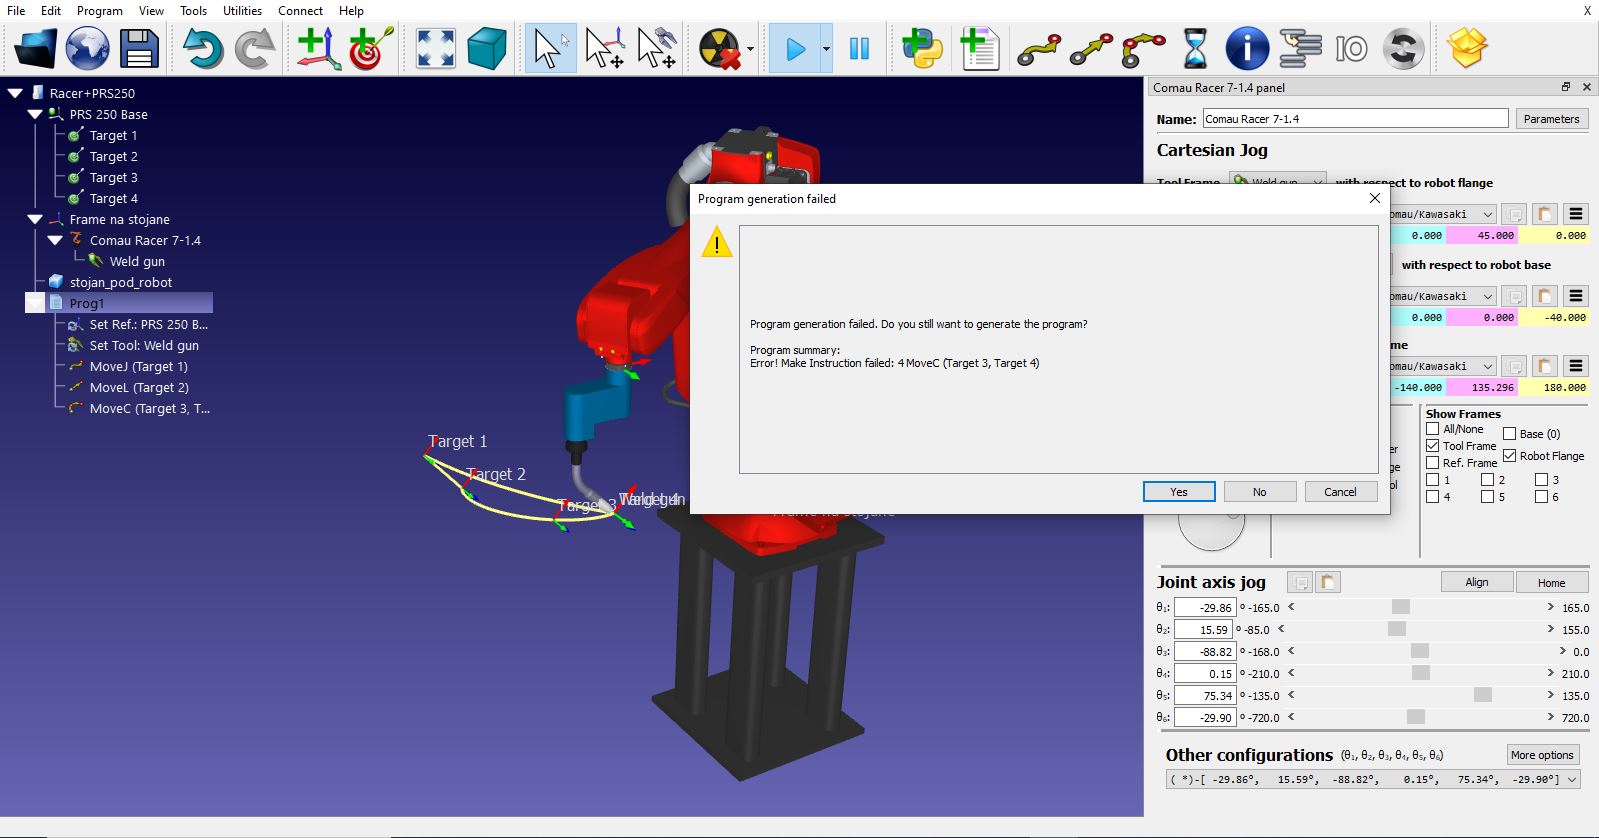Click the Fit All view icon
This screenshot has height=838, width=1599.
pos(435,48)
